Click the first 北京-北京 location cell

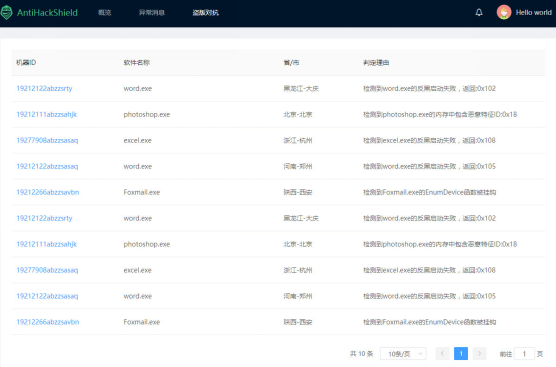298,114
